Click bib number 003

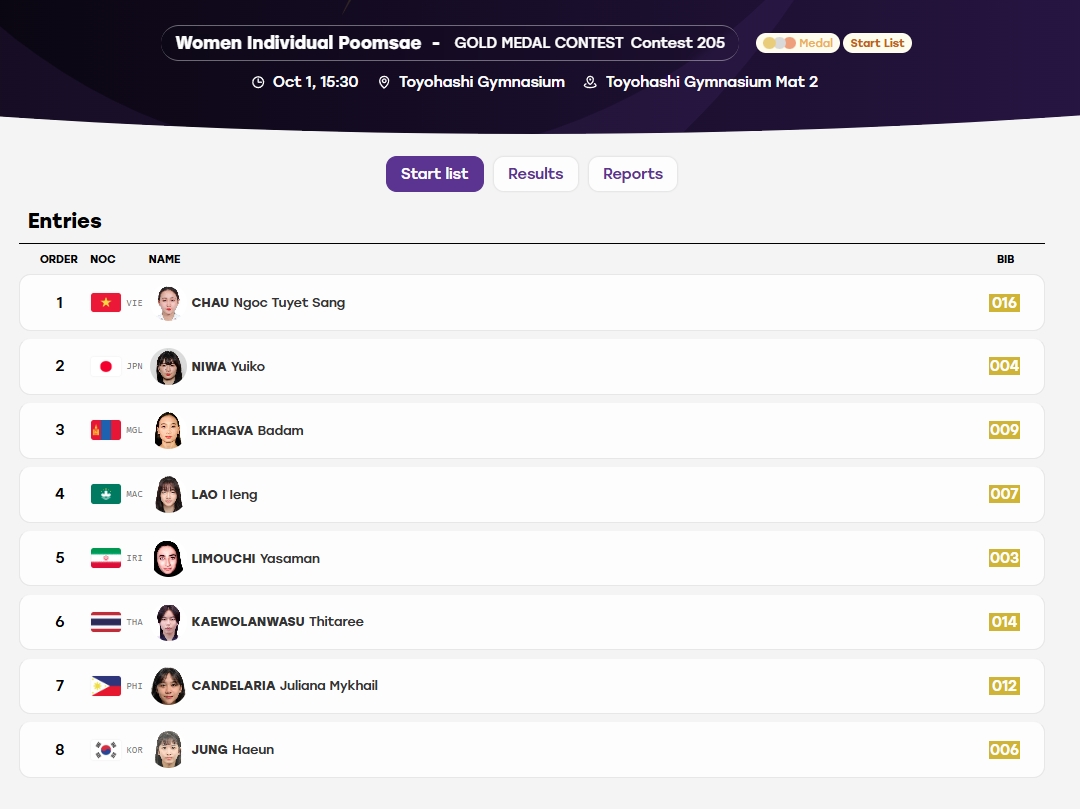pos(1004,558)
